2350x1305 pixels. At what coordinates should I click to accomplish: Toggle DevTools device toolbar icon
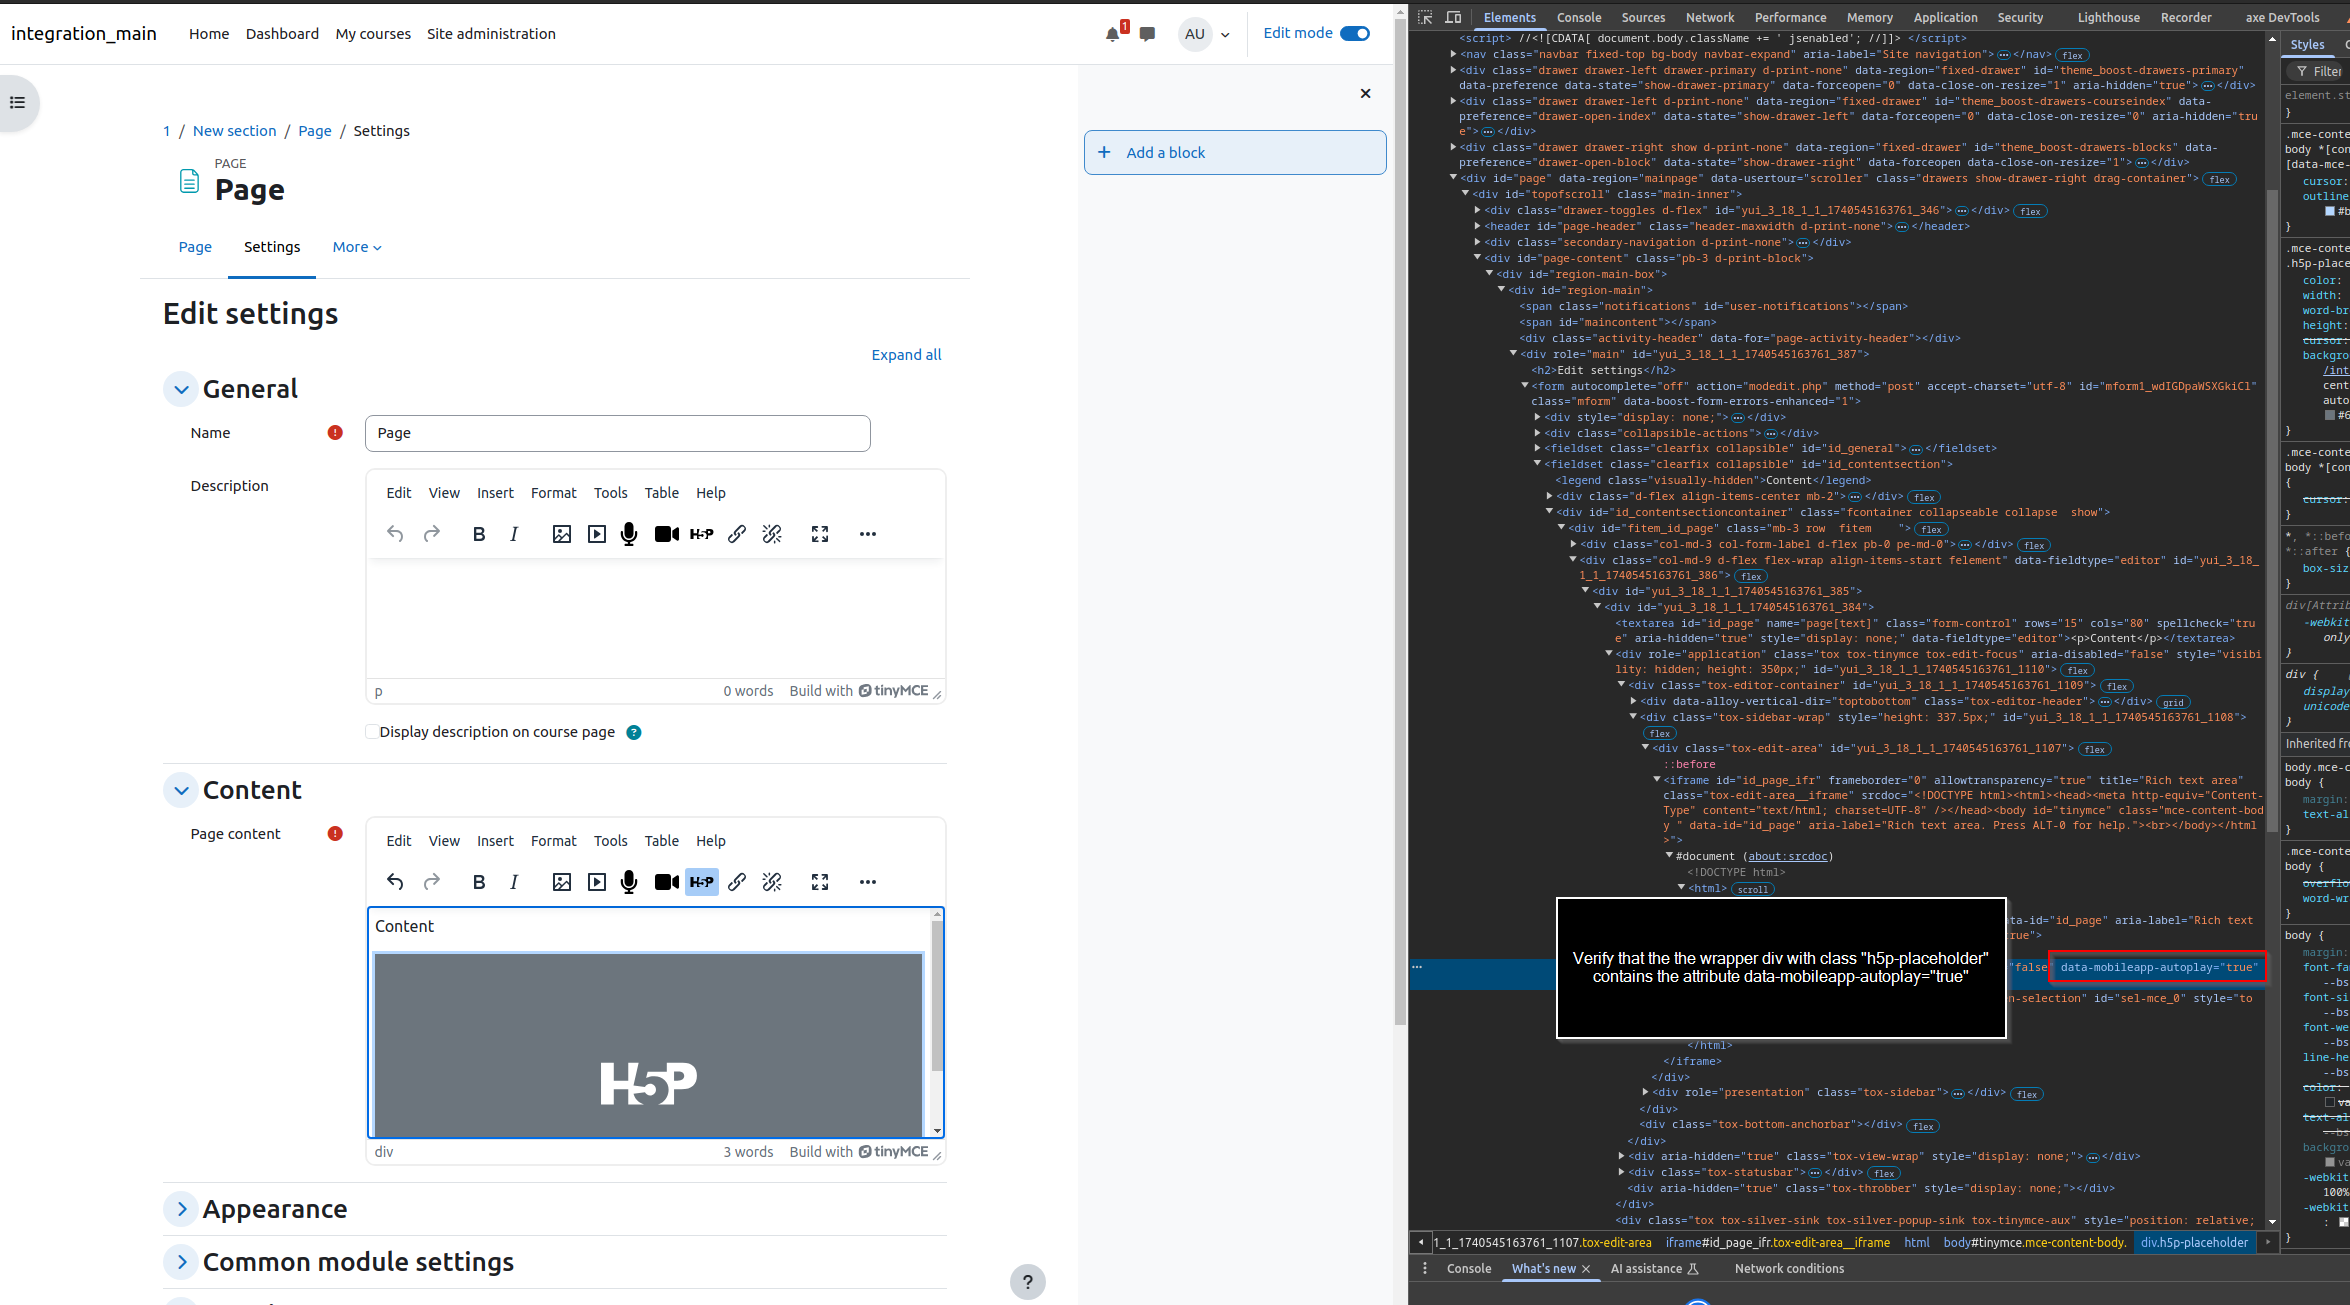(x=1453, y=17)
